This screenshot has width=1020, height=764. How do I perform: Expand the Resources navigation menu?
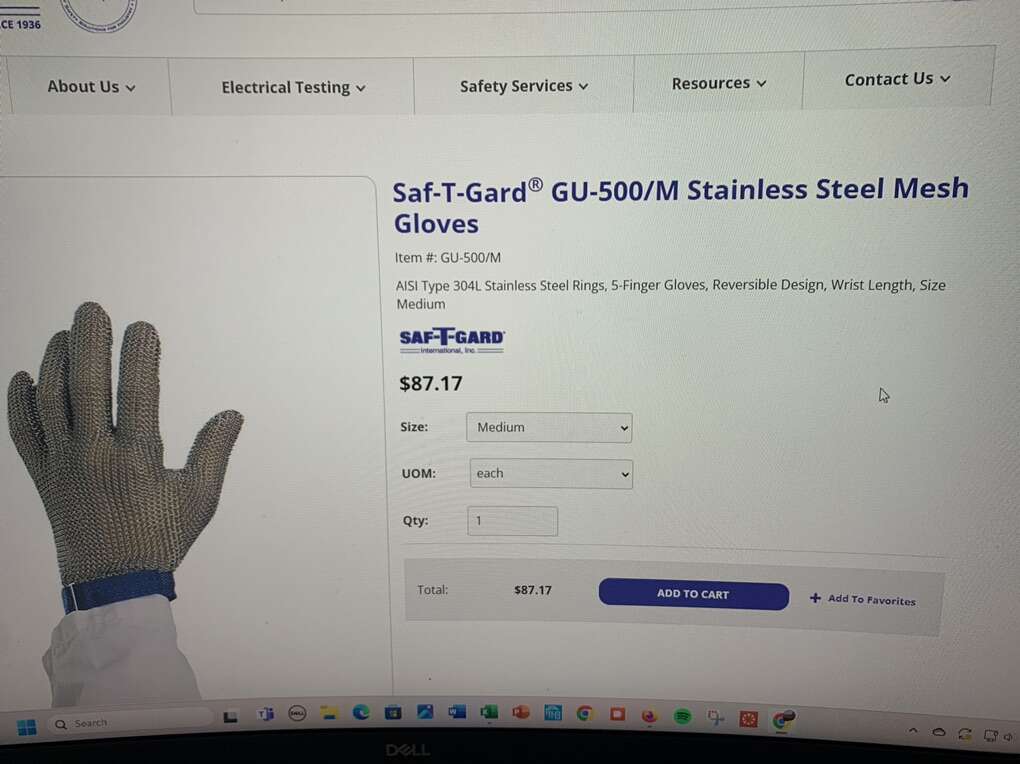coord(719,83)
